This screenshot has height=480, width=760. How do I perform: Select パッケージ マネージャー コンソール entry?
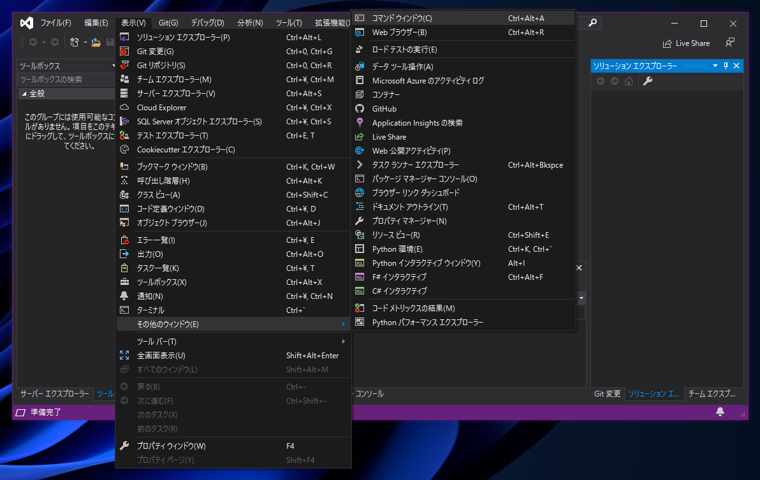463,179
